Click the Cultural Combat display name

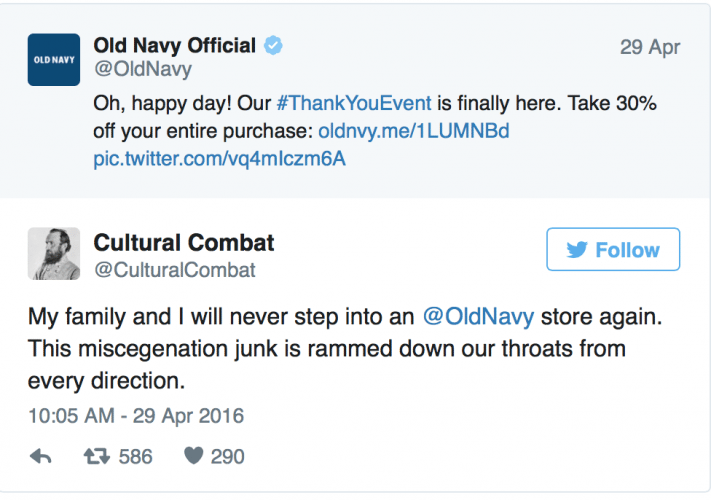(184, 243)
